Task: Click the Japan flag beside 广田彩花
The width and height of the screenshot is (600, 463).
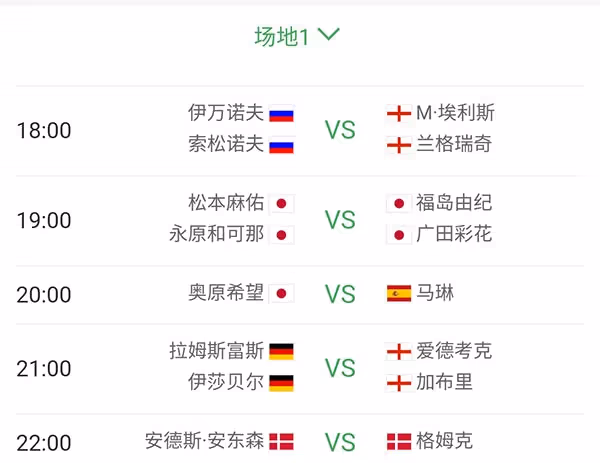Action: click(x=399, y=235)
